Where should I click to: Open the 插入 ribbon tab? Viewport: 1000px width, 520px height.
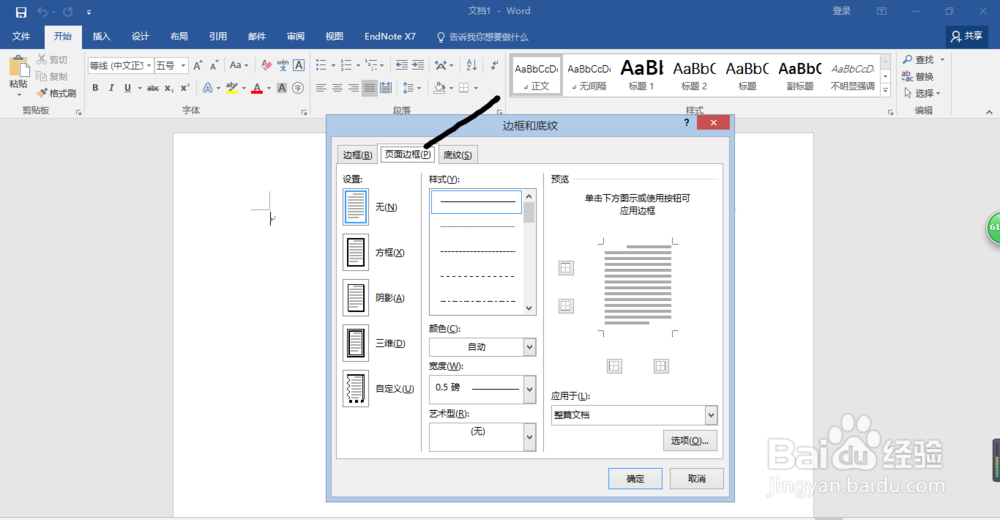click(x=101, y=36)
